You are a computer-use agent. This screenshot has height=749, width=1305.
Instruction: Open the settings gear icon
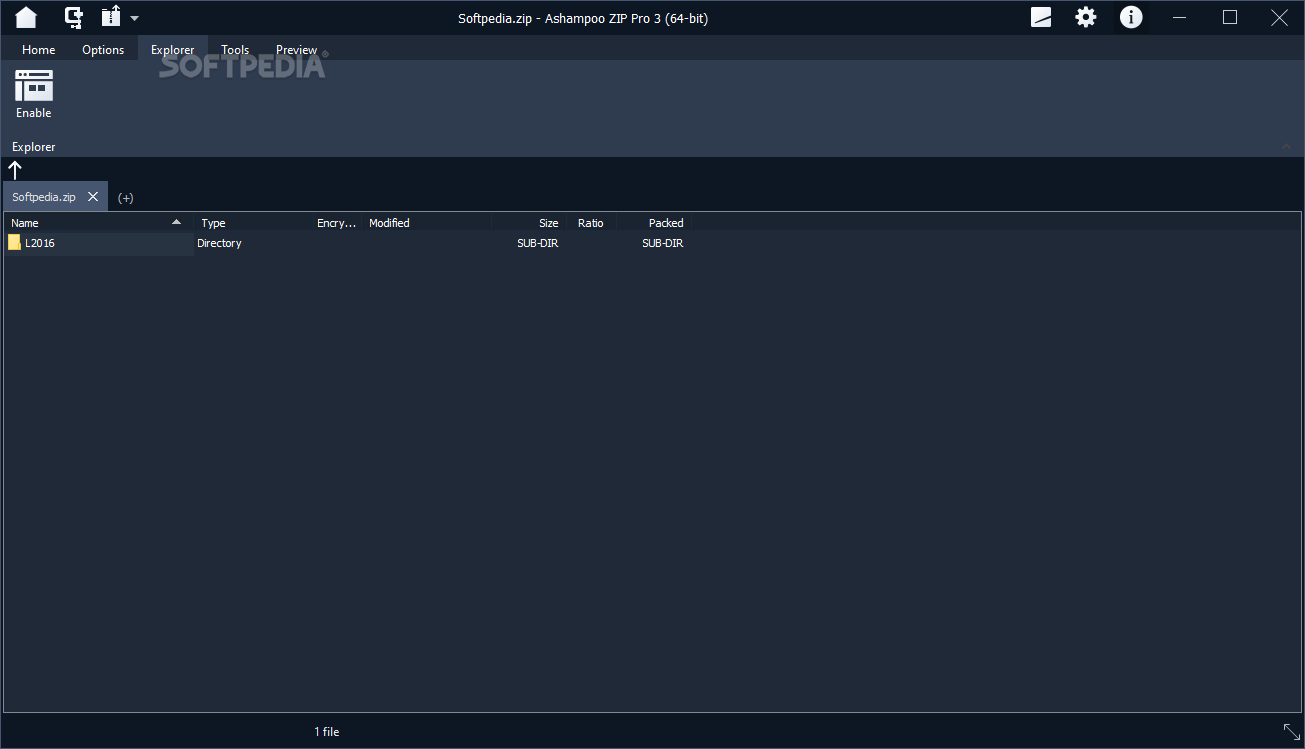[1085, 17]
